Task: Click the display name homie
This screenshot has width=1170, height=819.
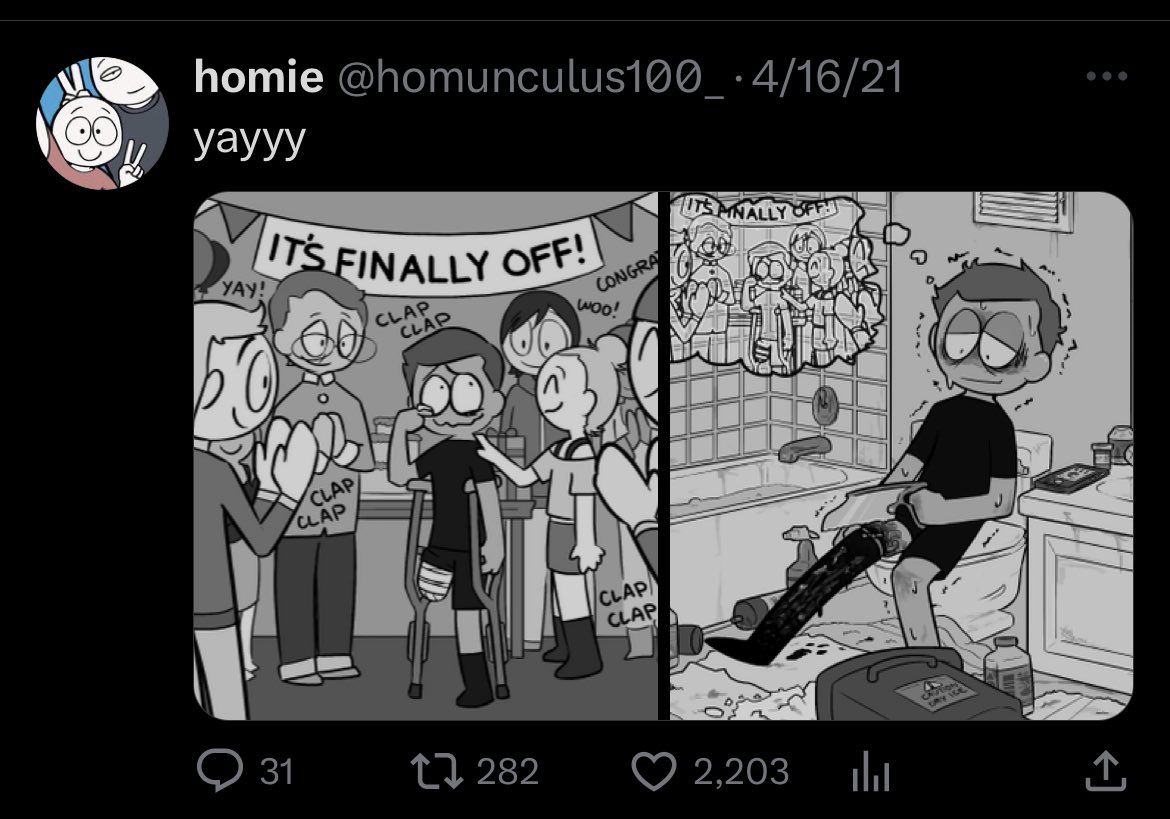Action: point(258,76)
